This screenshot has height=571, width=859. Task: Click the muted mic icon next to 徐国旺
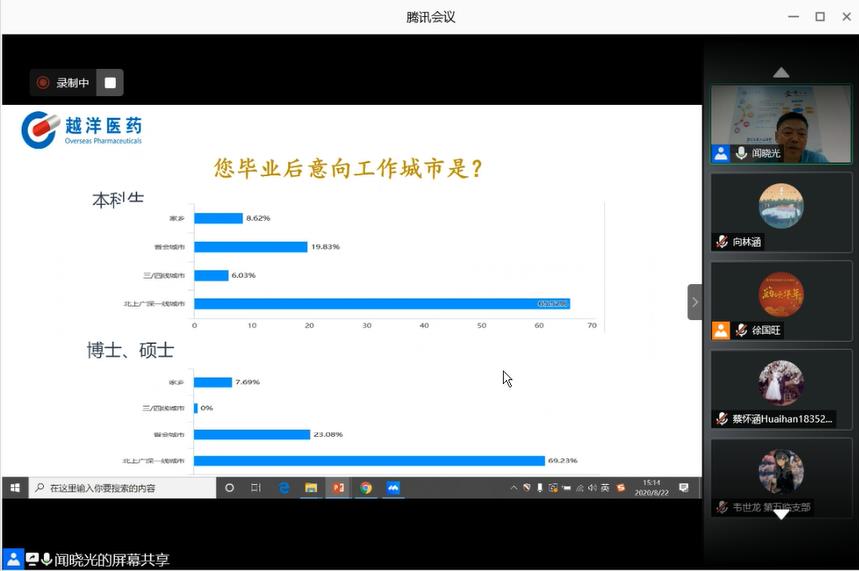pyautogui.click(x=741, y=330)
